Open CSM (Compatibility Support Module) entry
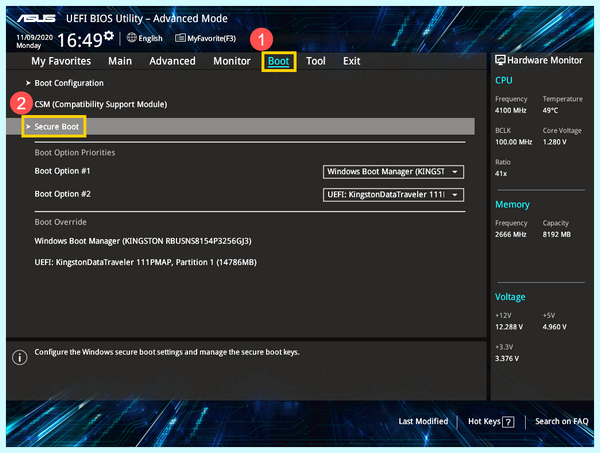 coord(101,104)
